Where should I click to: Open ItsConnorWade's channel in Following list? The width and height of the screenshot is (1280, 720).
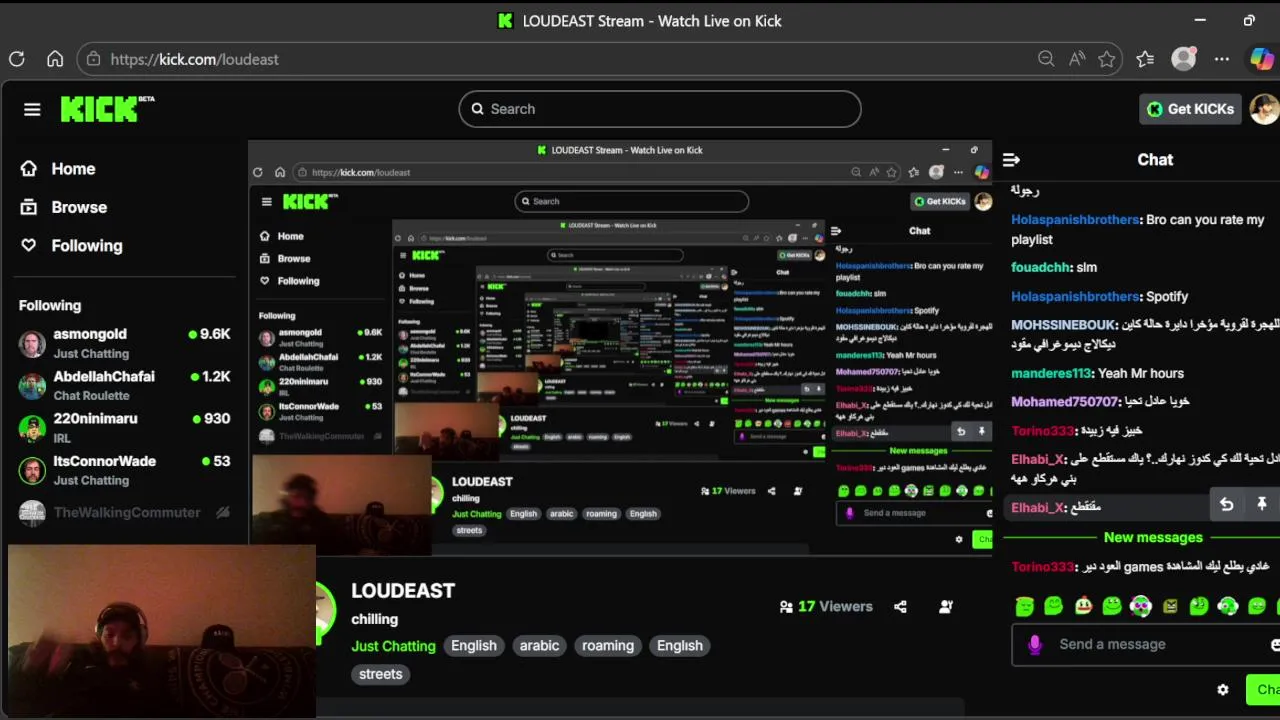125,470
